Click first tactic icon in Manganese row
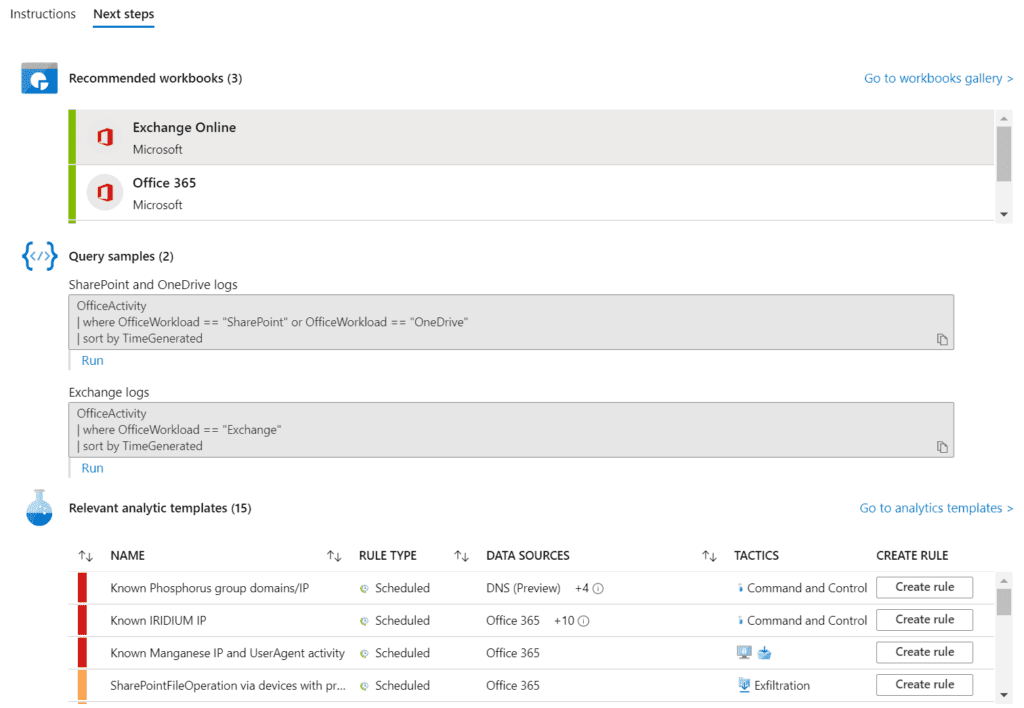Image resolution: width=1024 pixels, height=708 pixels. click(744, 652)
